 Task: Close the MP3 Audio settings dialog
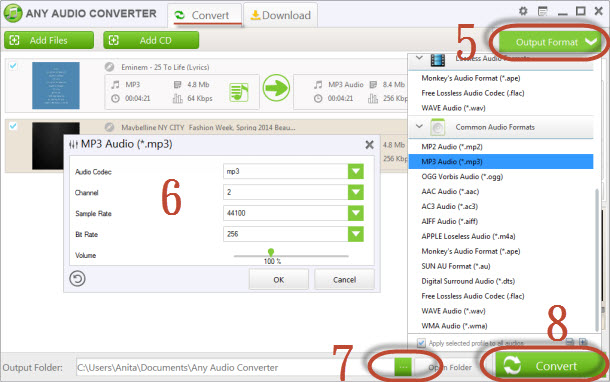[x=369, y=145]
